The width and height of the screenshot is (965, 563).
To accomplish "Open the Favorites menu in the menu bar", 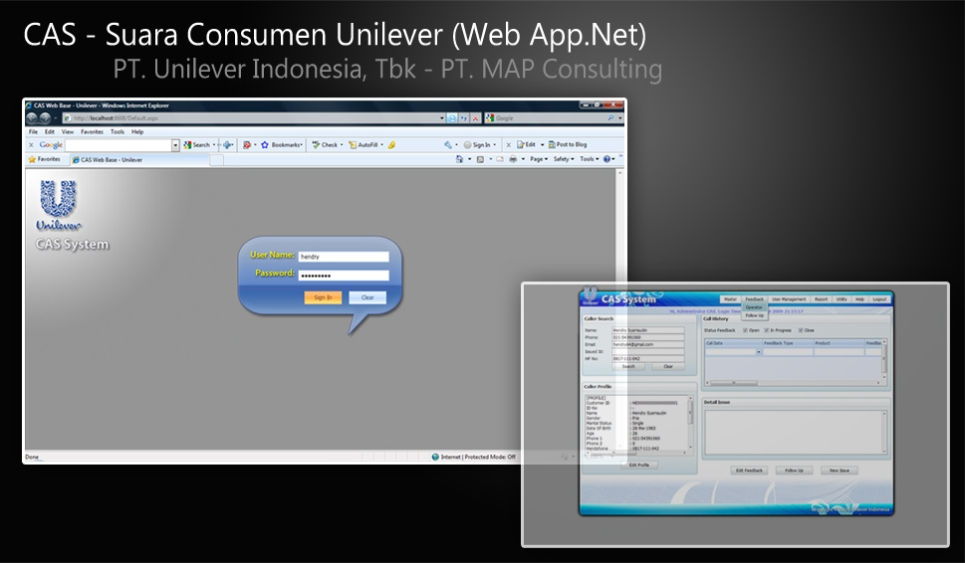I will coord(92,132).
